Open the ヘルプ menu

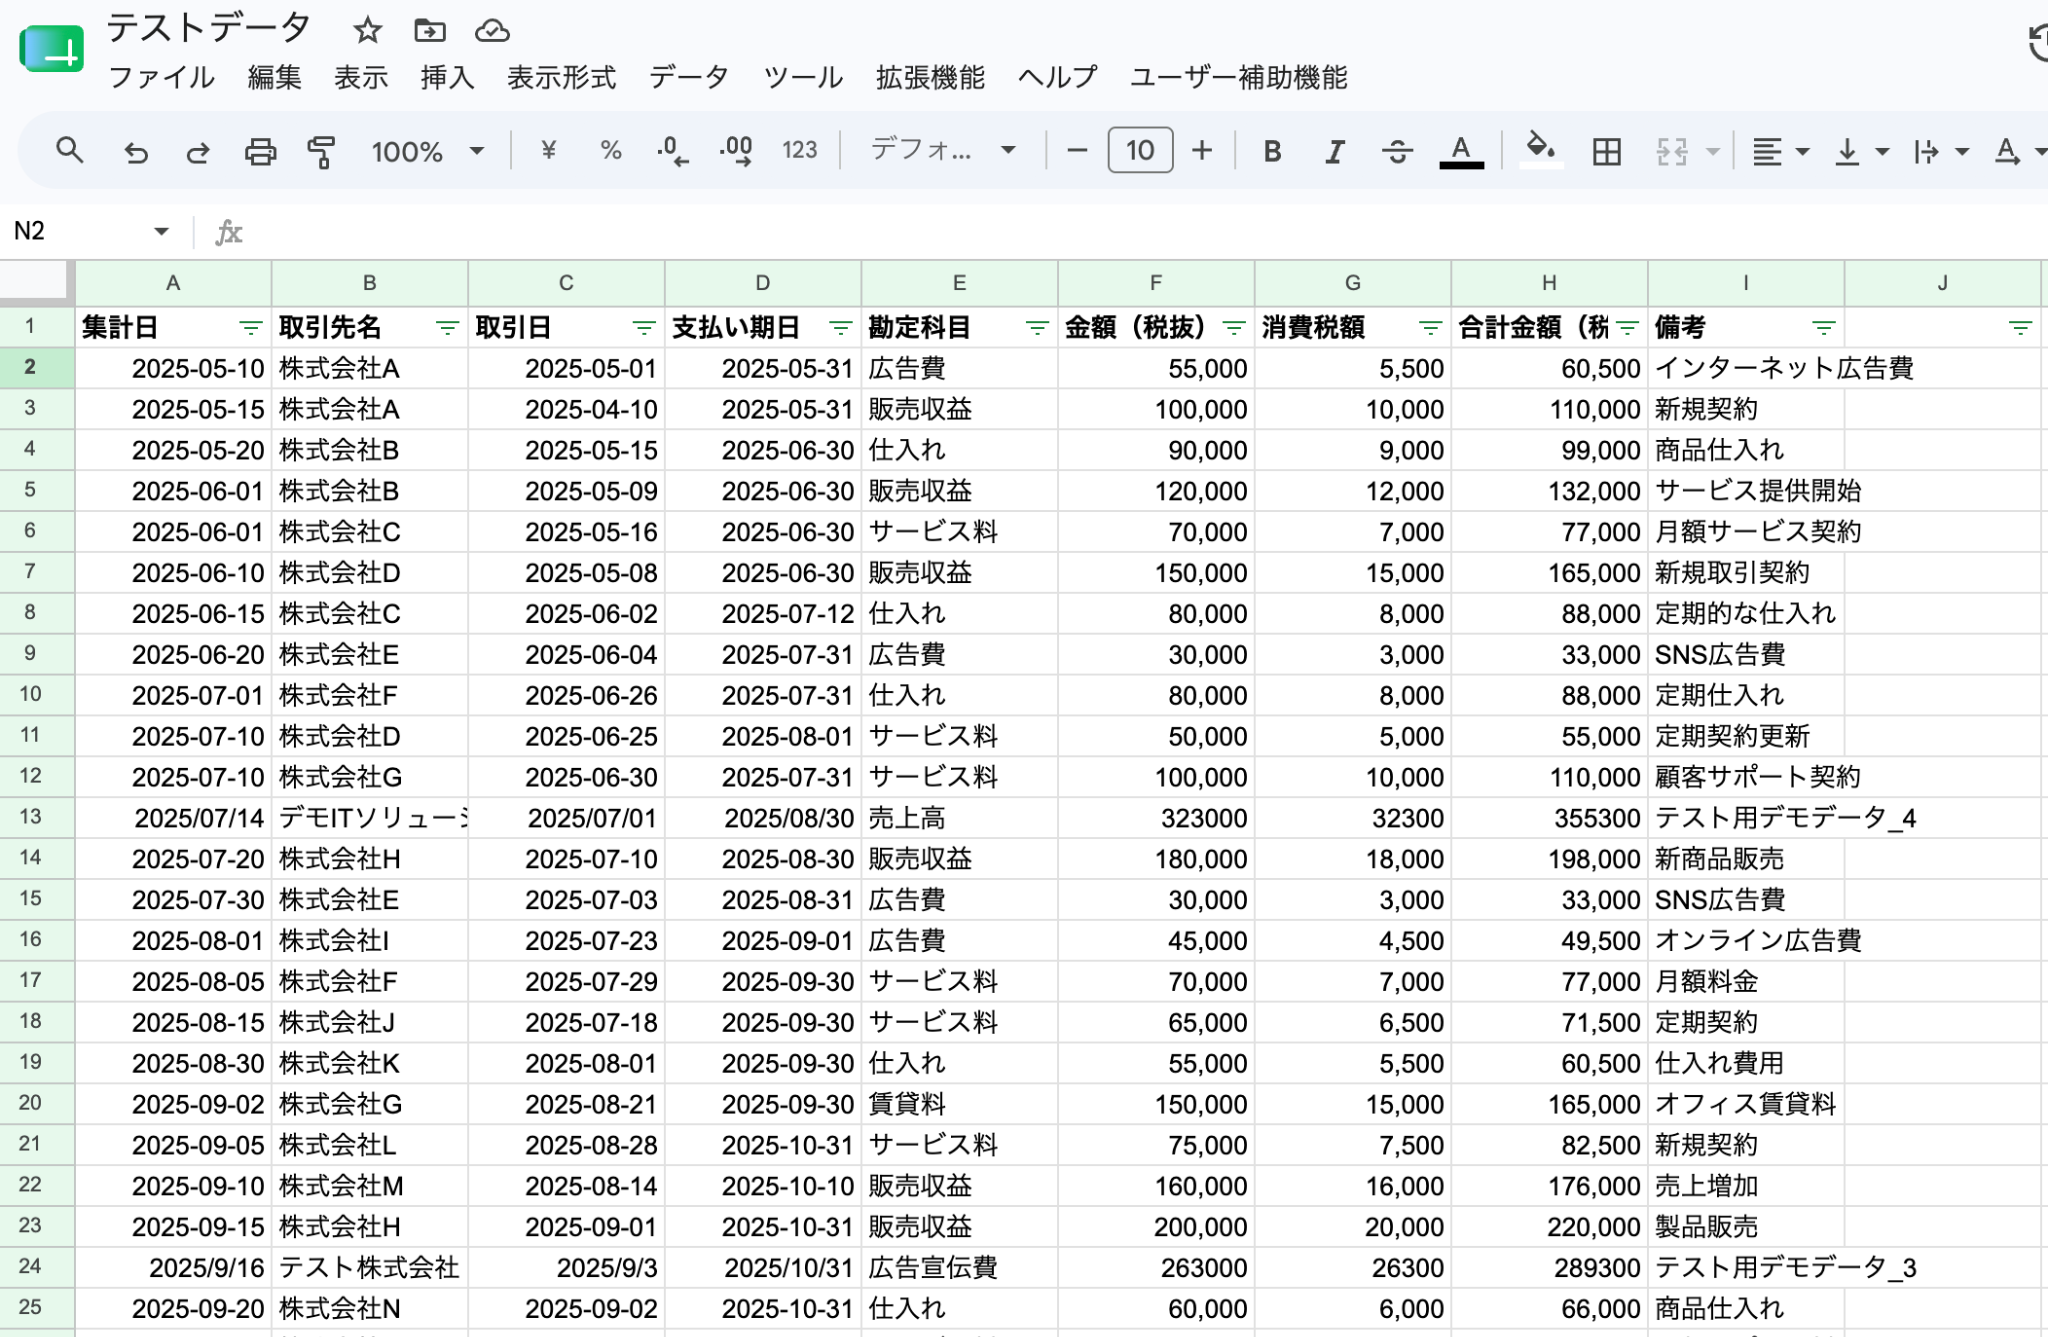(1057, 77)
